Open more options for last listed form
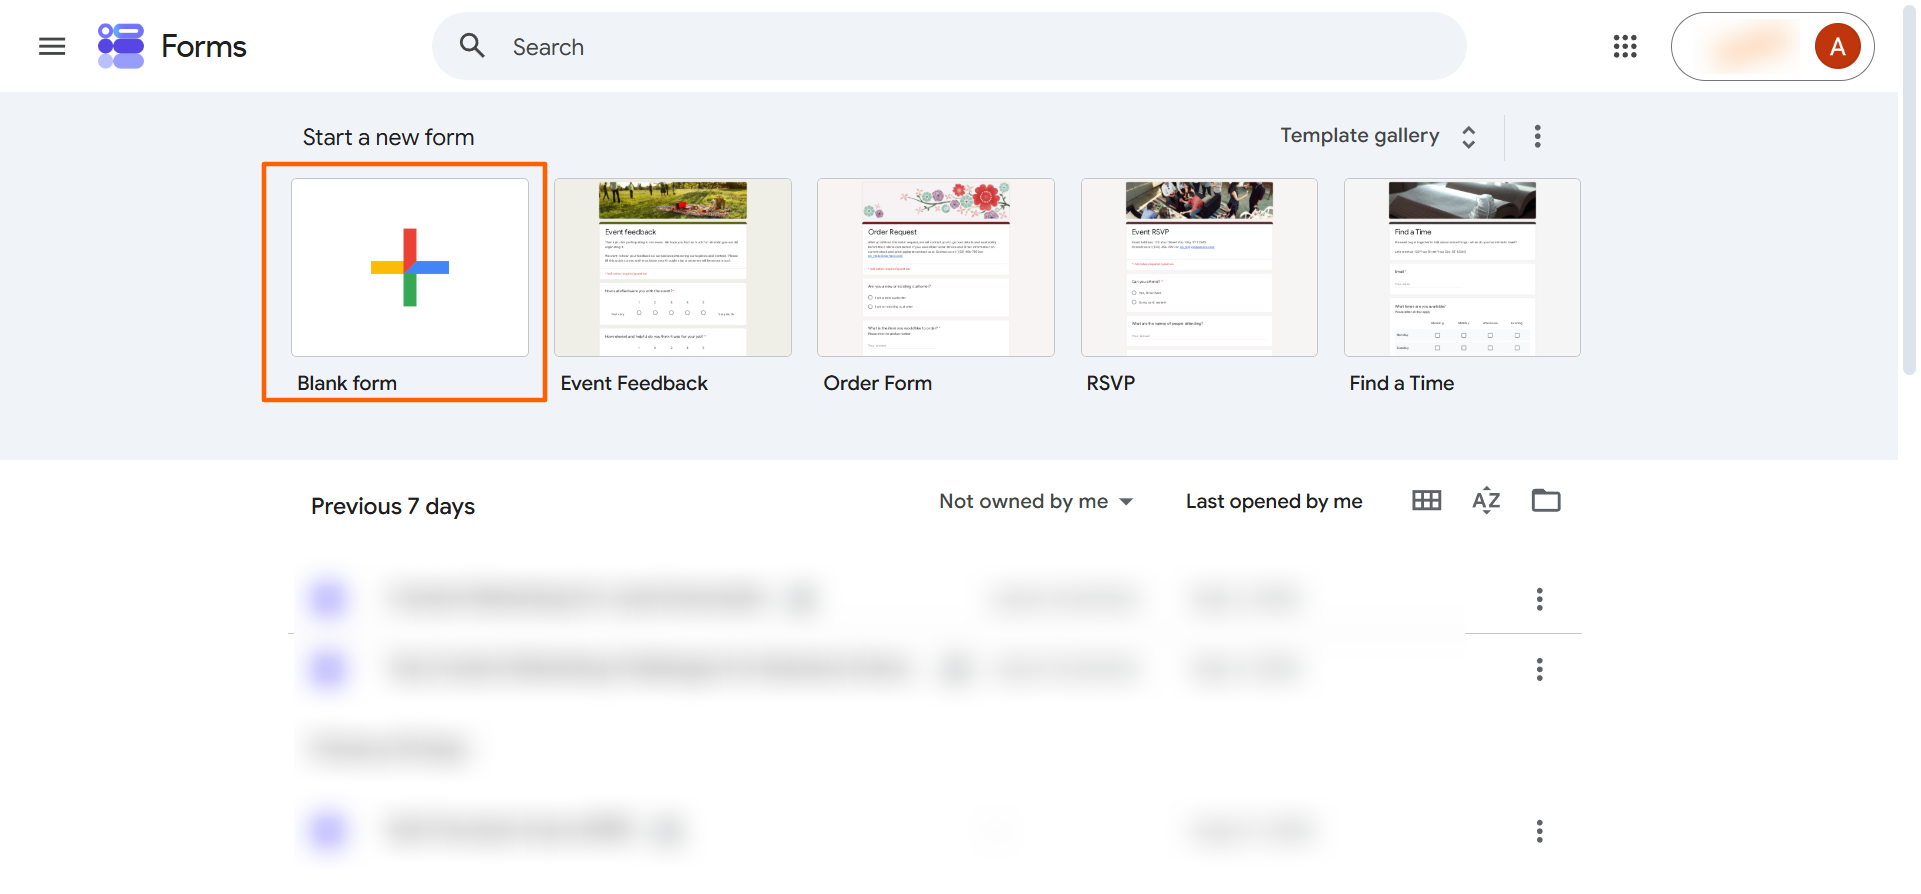Viewport: 1921px width, 894px height. coord(1540,831)
